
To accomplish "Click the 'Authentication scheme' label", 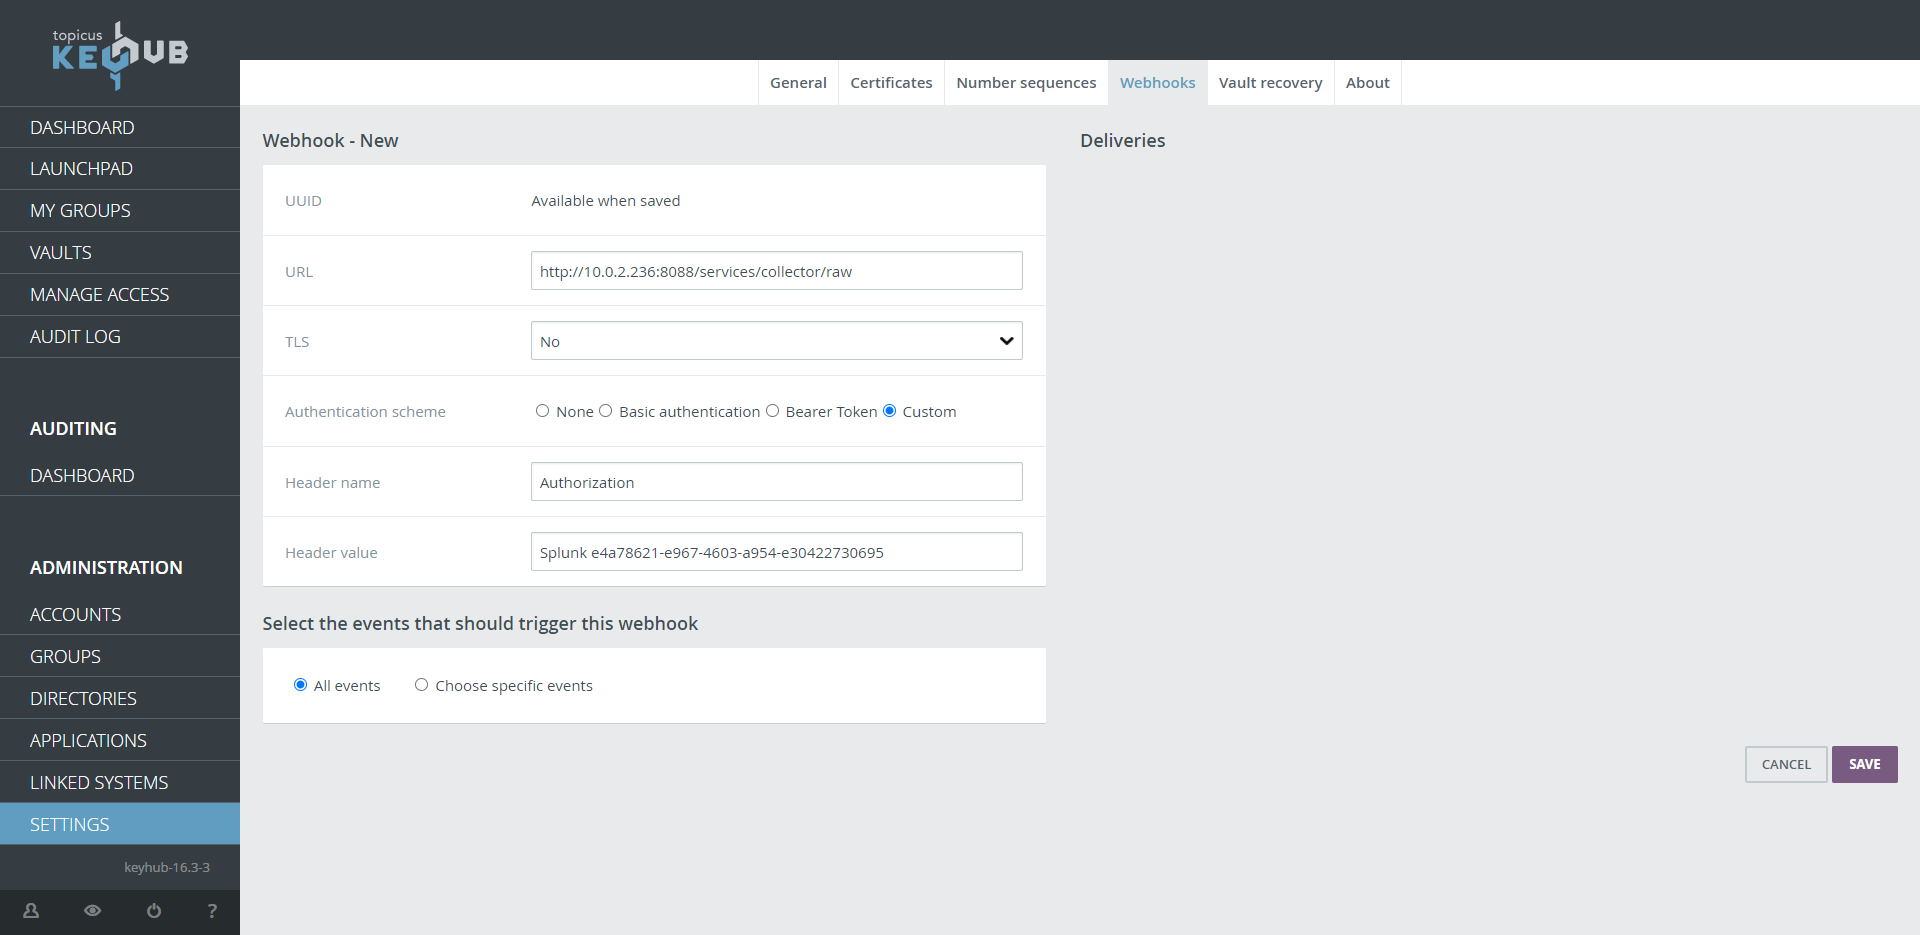I will coord(365,412).
